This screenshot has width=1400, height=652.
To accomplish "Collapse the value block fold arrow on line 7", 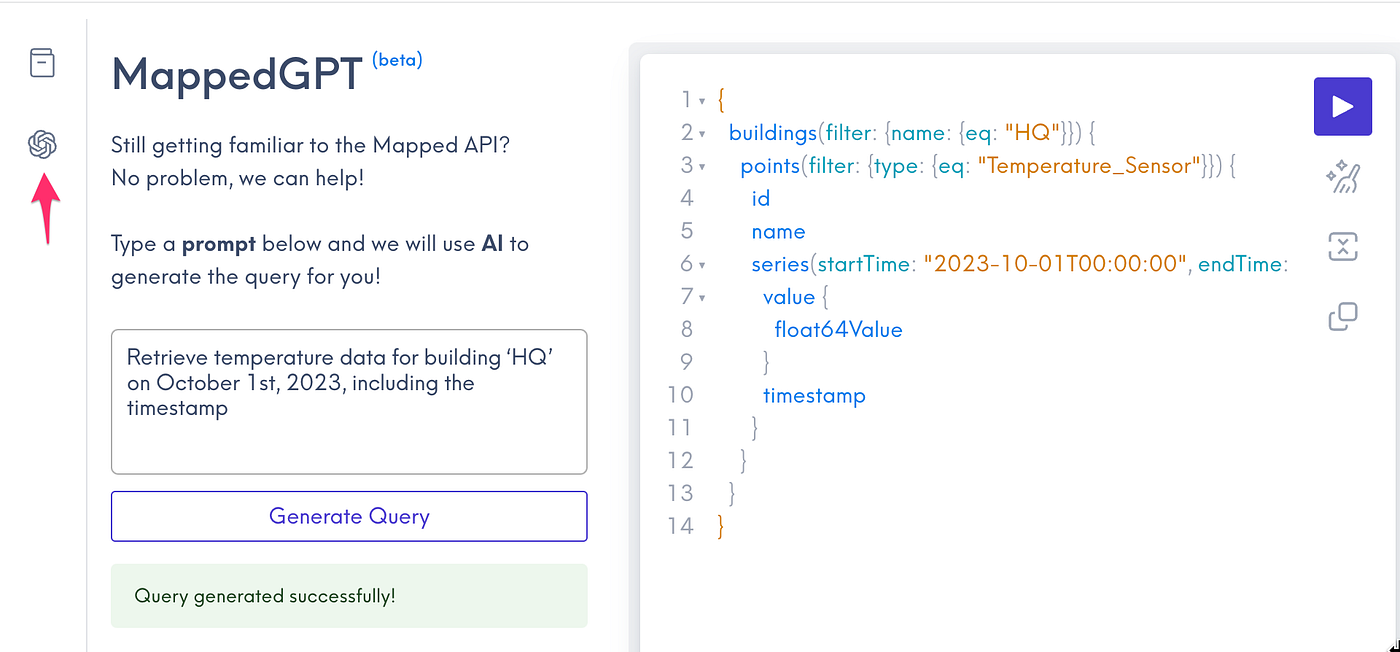I will point(702,298).
